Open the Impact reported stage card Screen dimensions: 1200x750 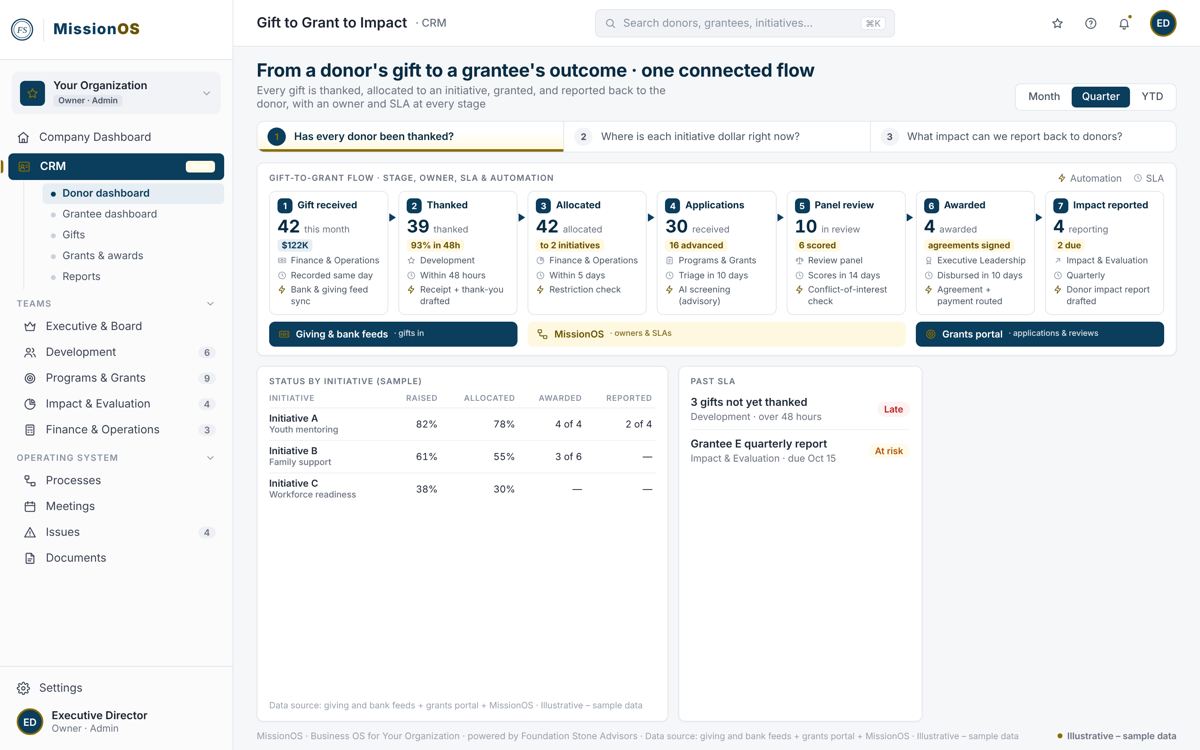(x=1105, y=253)
